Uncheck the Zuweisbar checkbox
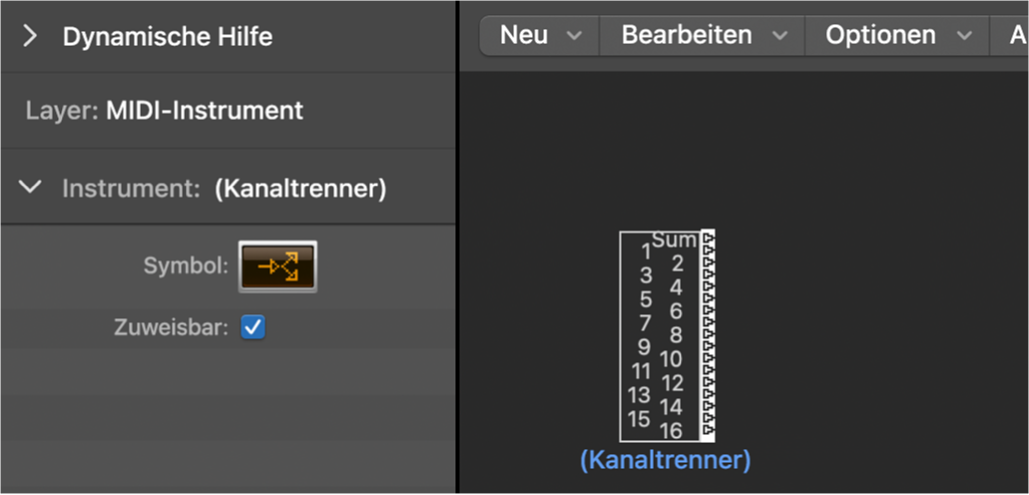The width and height of the screenshot is (1029, 495). click(x=253, y=327)
